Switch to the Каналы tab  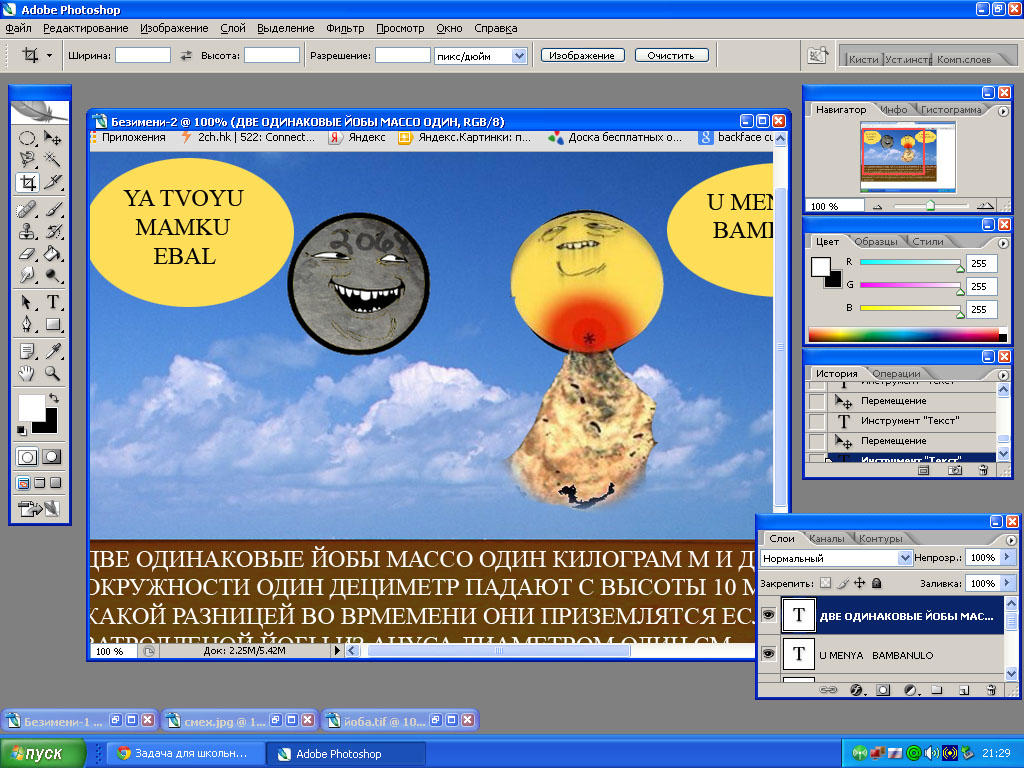tap(826, 539)
